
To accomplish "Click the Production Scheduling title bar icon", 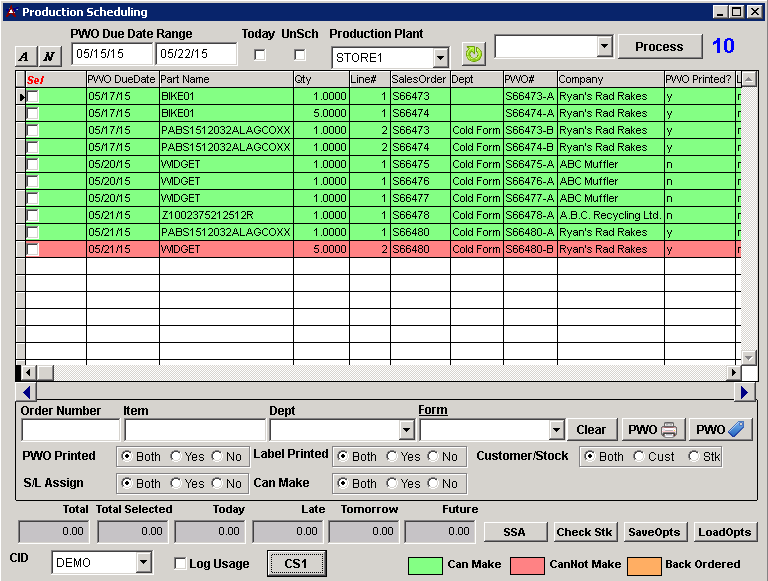I will (x=11, y=12).
